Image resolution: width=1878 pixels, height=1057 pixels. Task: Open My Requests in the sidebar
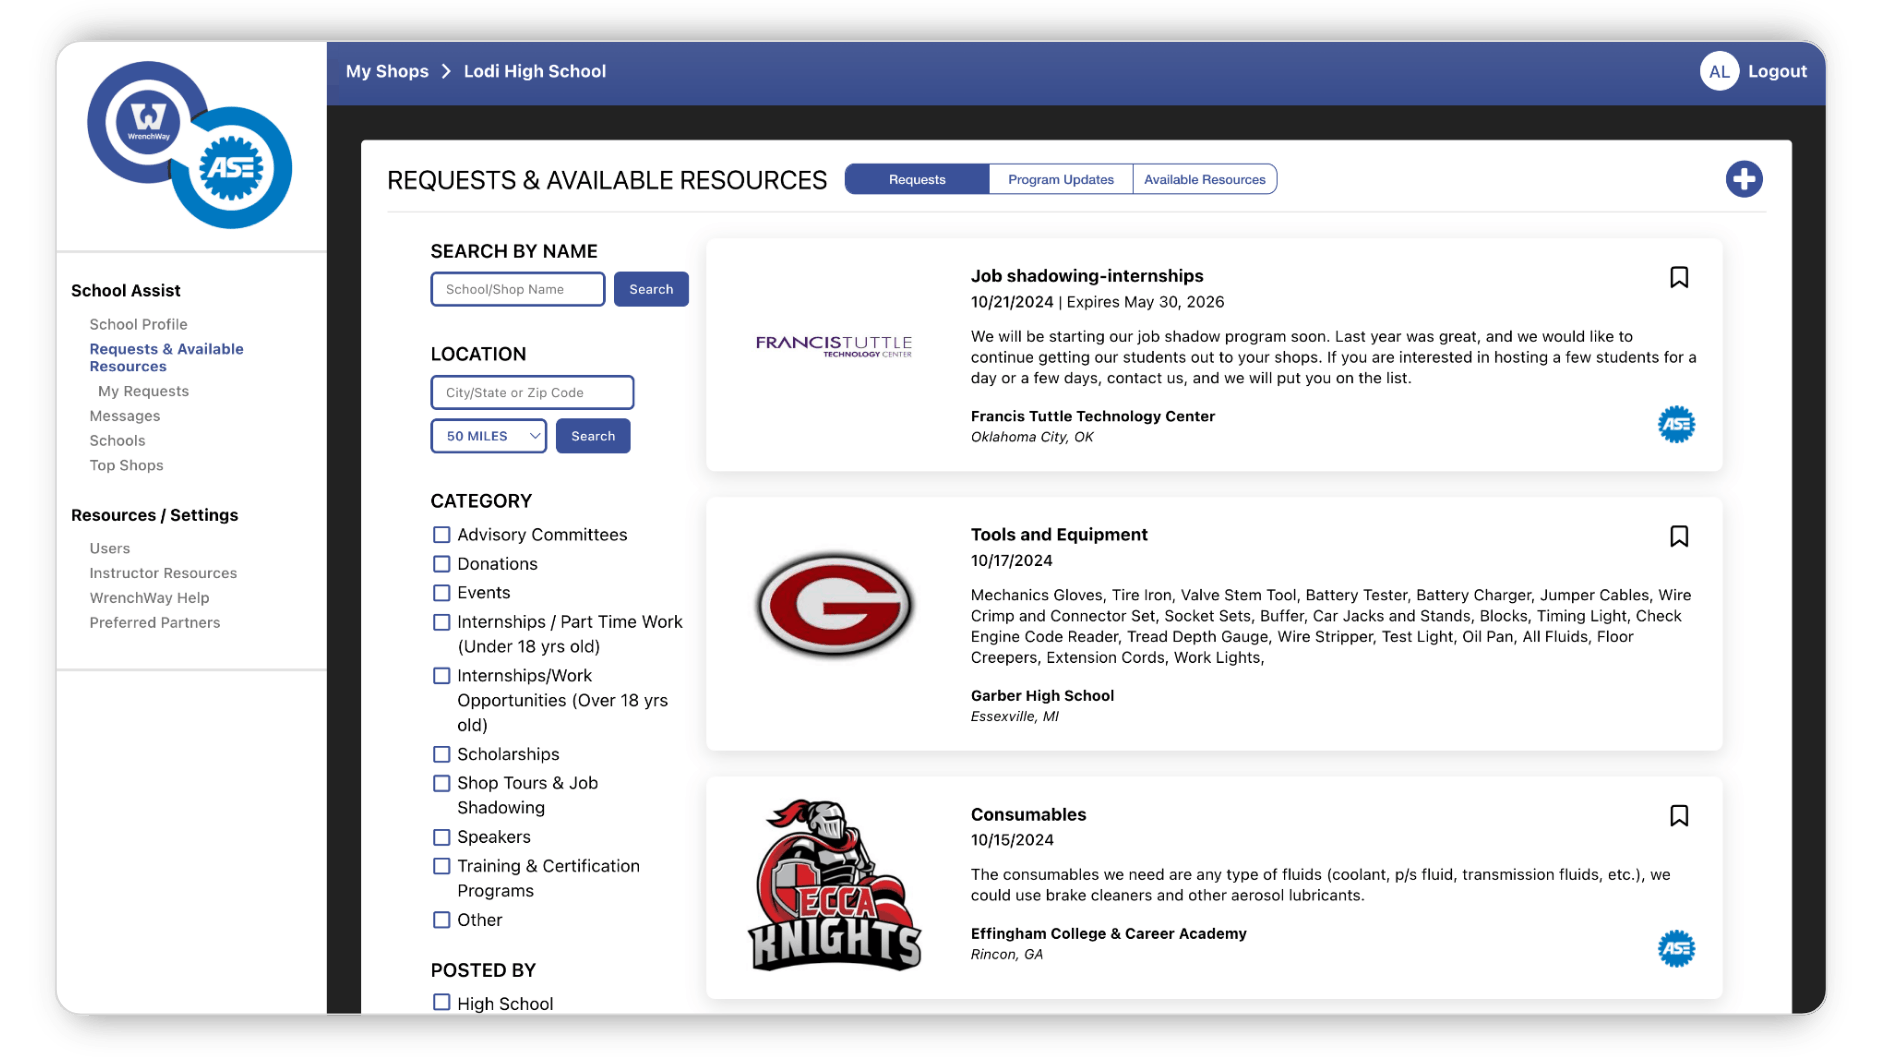(142, 390)
